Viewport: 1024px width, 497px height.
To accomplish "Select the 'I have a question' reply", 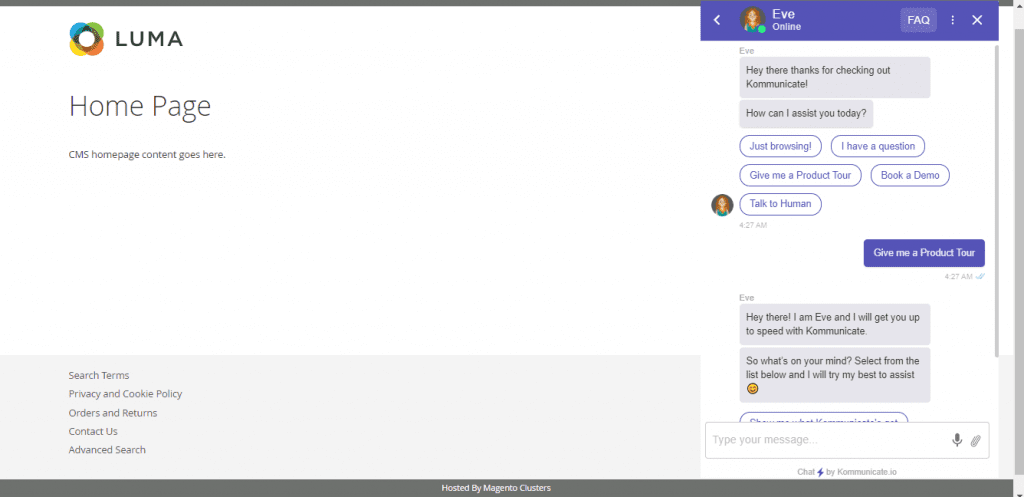I will 878,146.
